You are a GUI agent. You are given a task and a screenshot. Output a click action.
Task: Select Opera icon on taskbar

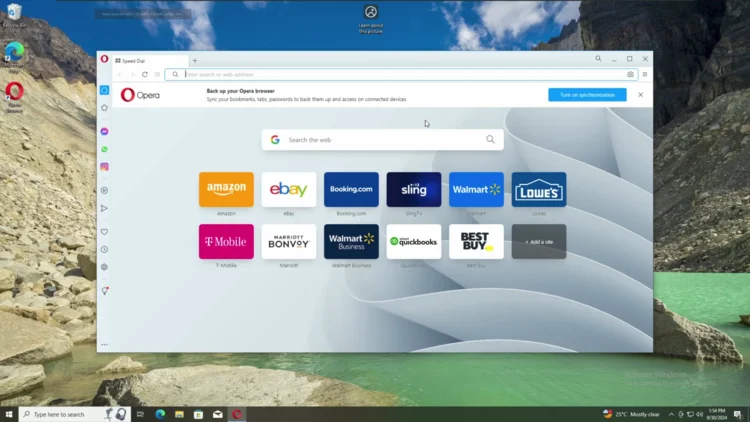(237, 414)
